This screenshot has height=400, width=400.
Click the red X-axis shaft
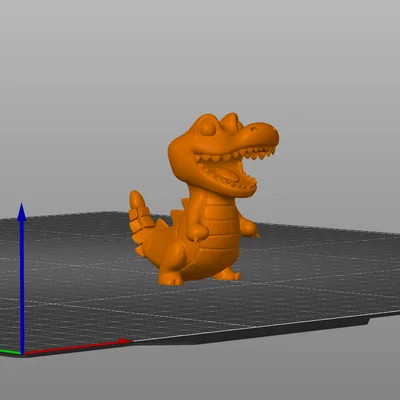point(72,347)
